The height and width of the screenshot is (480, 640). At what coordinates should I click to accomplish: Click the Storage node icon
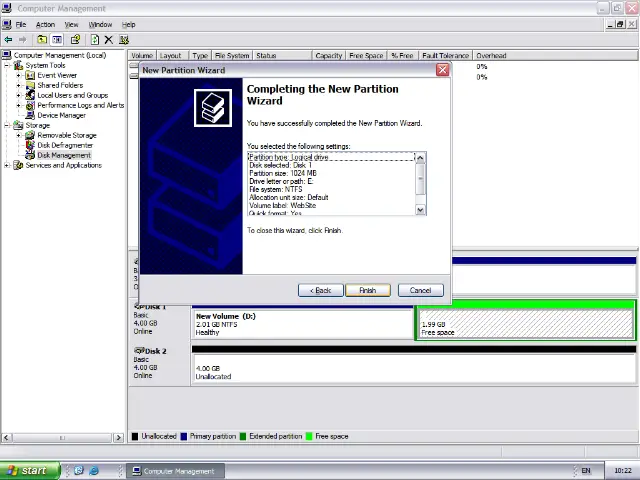click(18, 125)
